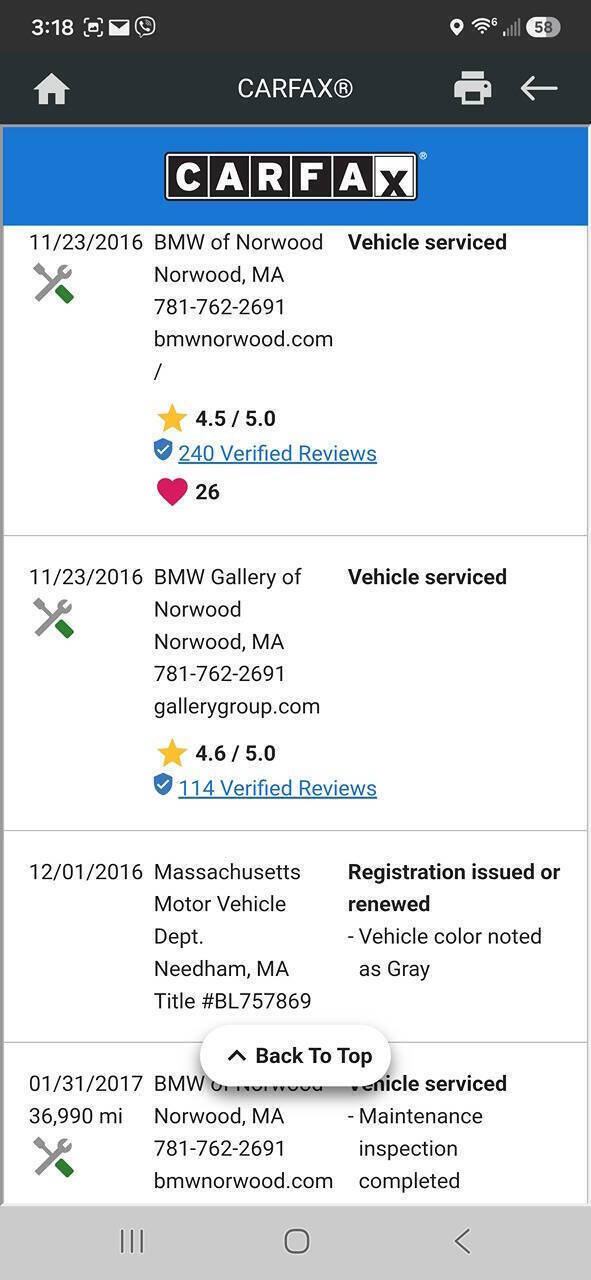
Task: Tap the Back To Top button
Action: [x=295, y=1056]
